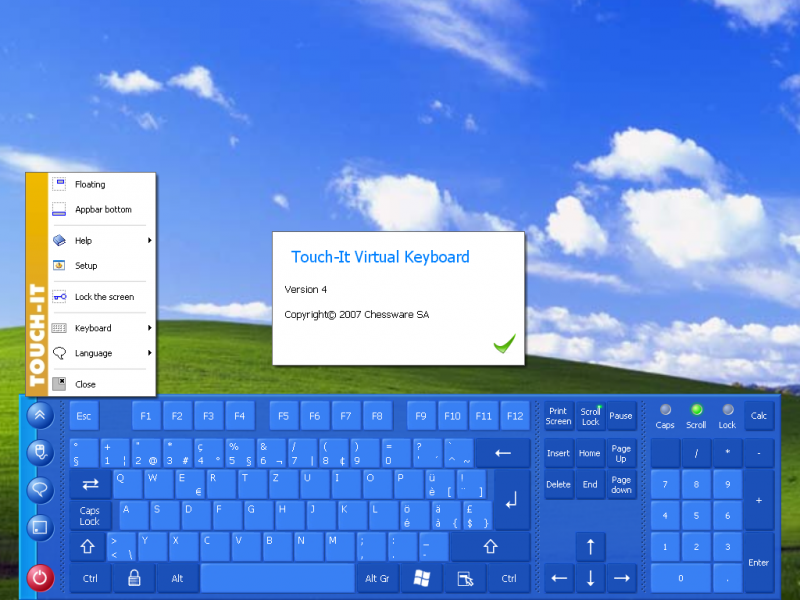Click the numpad plus key
Image resolution: width=800 pixels, height=600 pixels.
[759, 500]
